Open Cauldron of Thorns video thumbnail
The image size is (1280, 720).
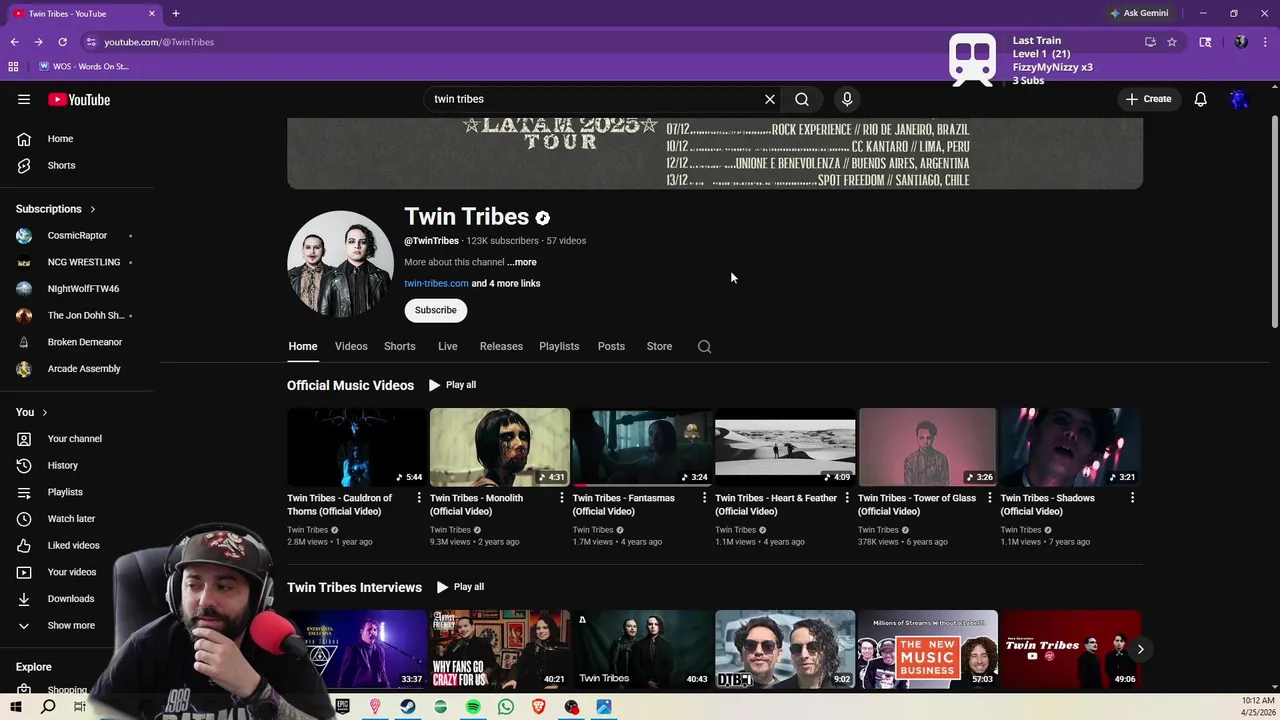click(356, 447)
